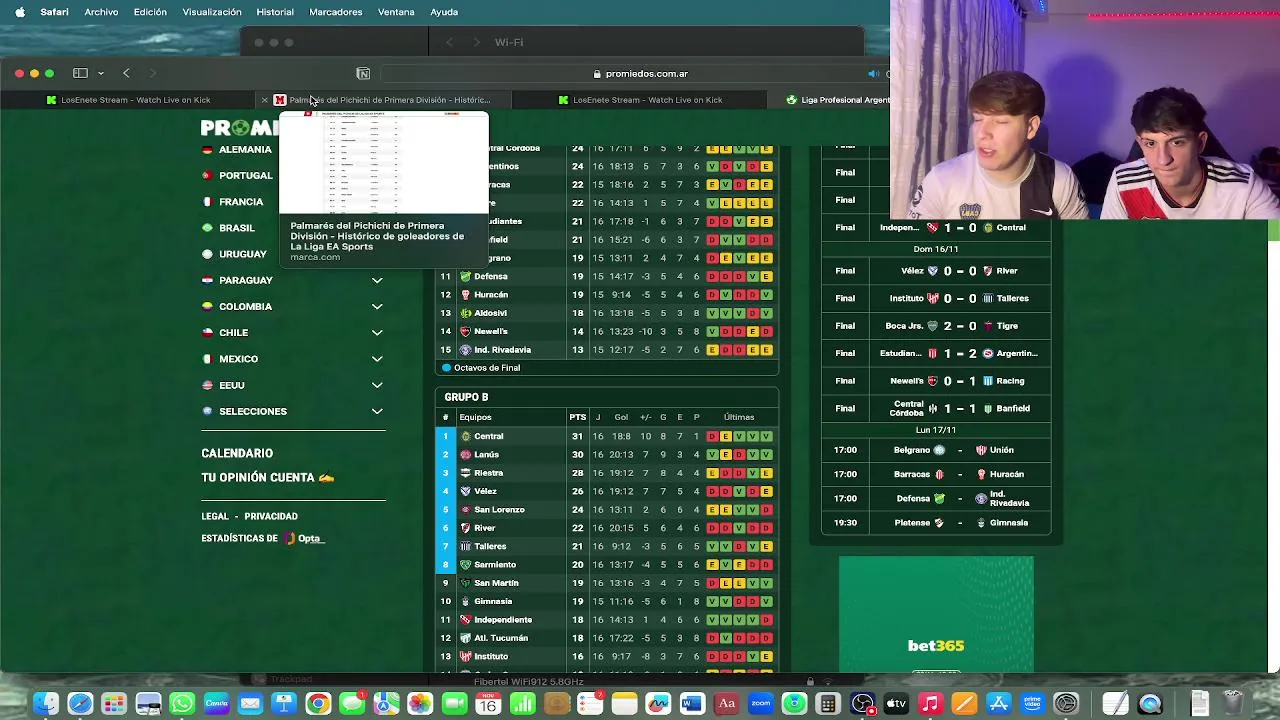Open the Boca Jrs. 2 - 0 Tigre match
The width and height of the screenshot is (1280, 720).
coord(936,326)
